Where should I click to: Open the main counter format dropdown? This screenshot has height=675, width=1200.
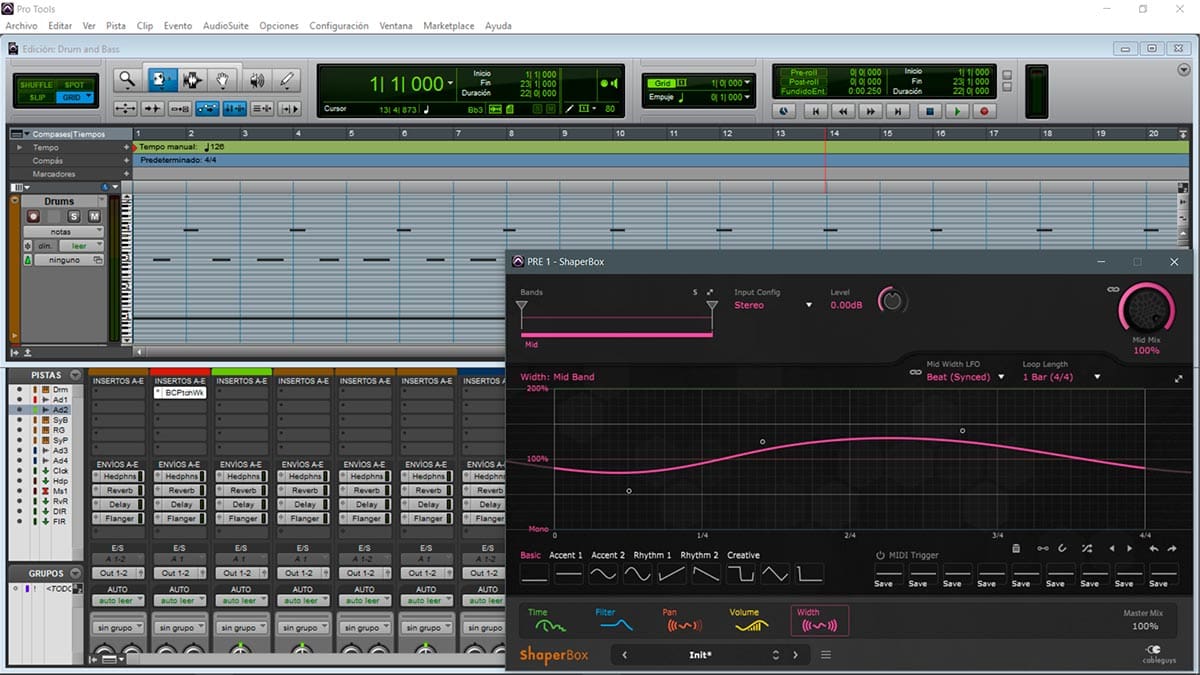click(x=451, y=84)
